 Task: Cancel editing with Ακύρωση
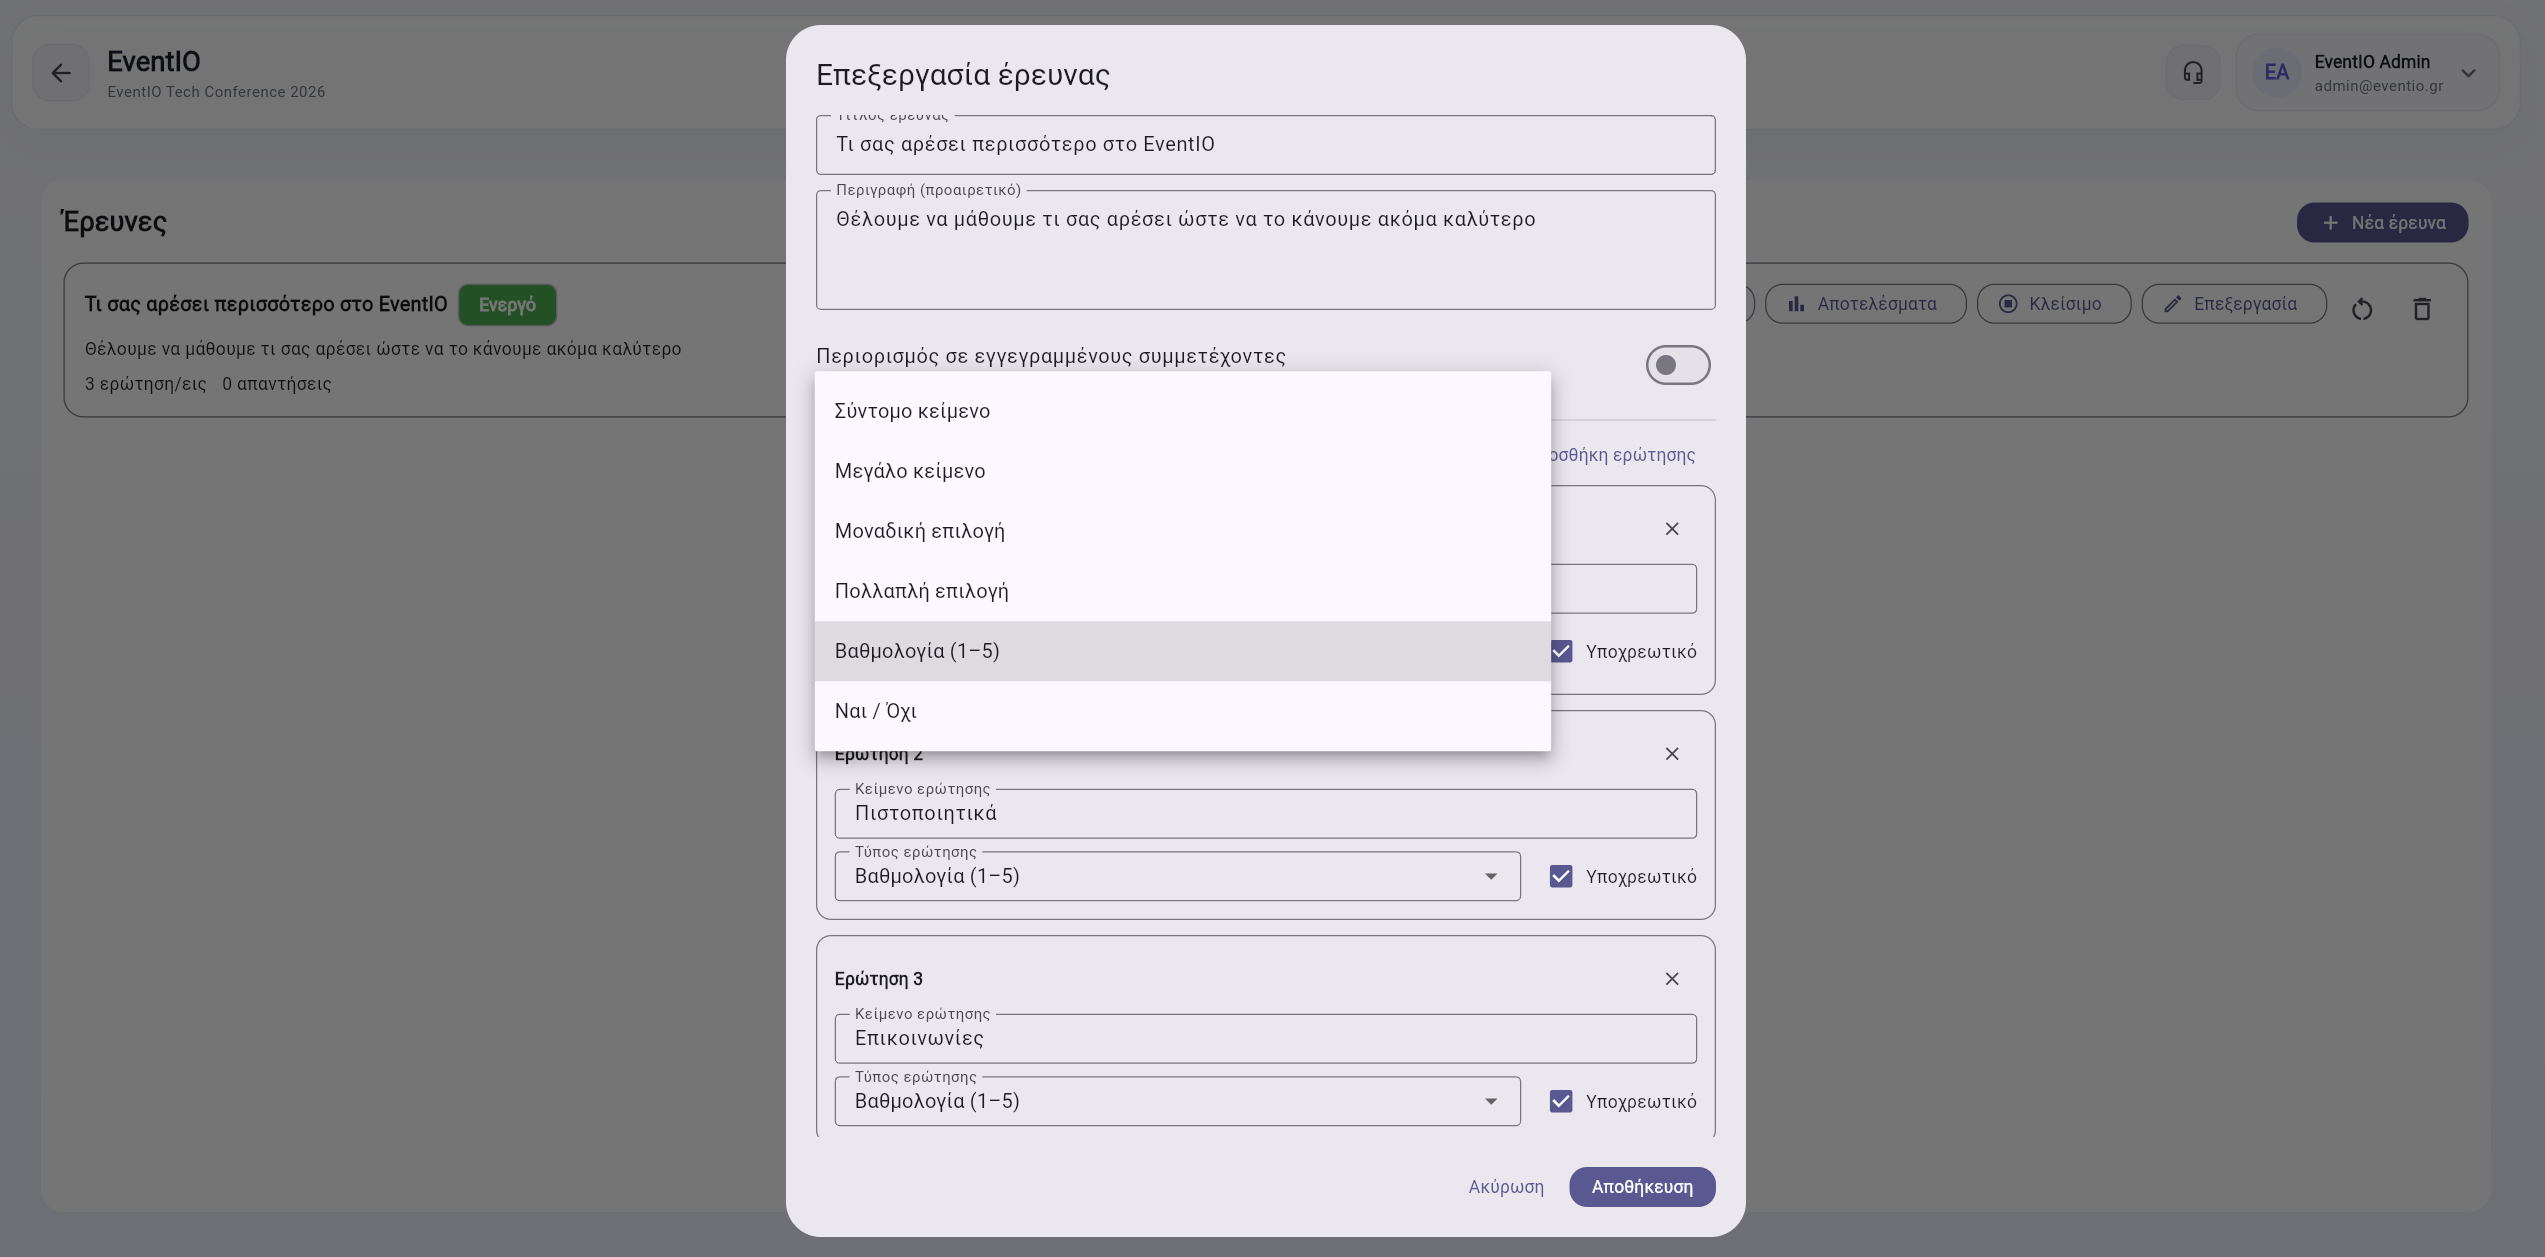(1506, 1187)
